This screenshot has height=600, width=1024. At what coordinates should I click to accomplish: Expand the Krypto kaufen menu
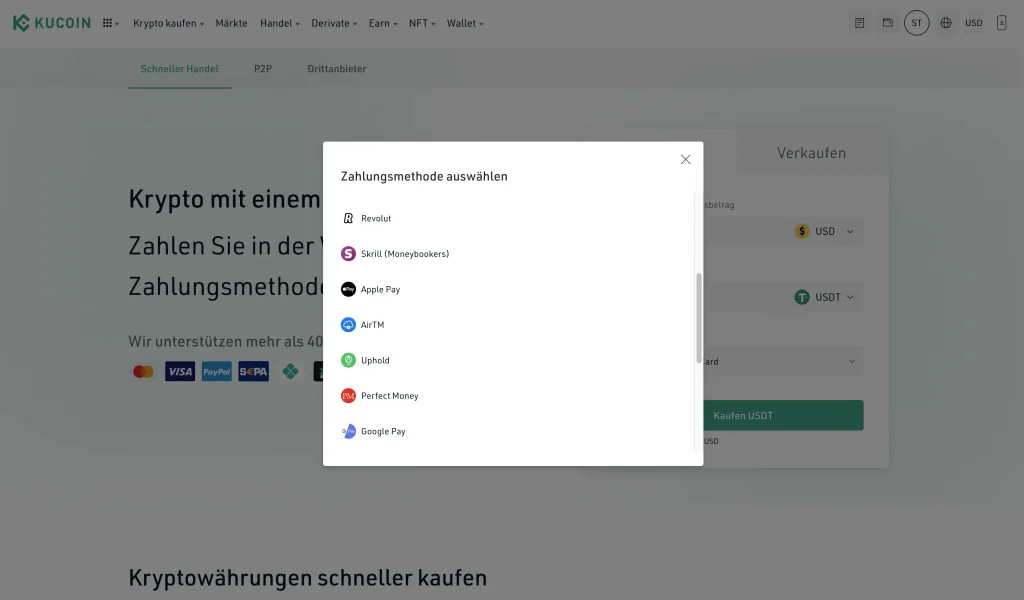tap(168, 23)
